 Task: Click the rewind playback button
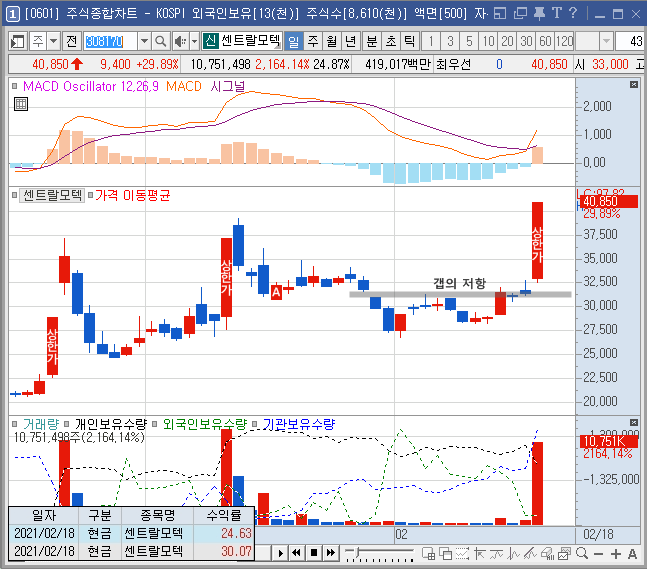tap(296, 553)
